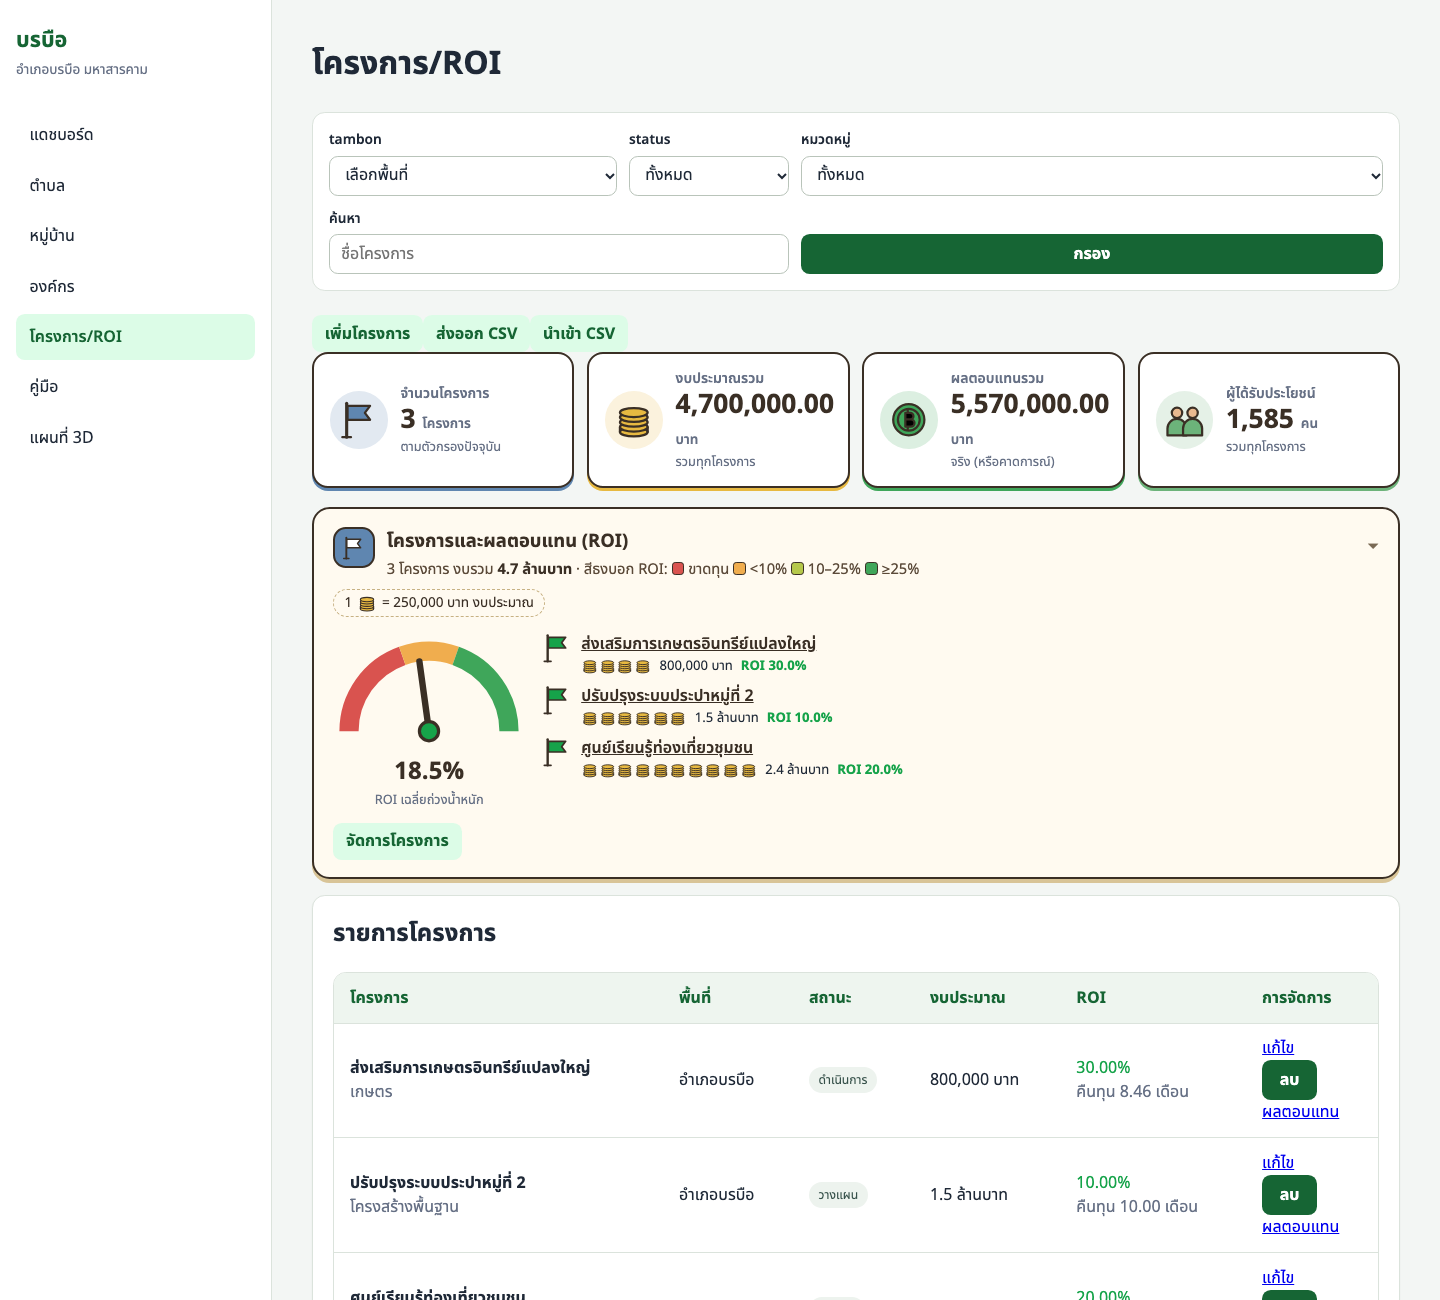This screenshot has height=1300, width=1440.
Task: Collapse the ROI panel with the arrow
Action: coord(1373,546)
